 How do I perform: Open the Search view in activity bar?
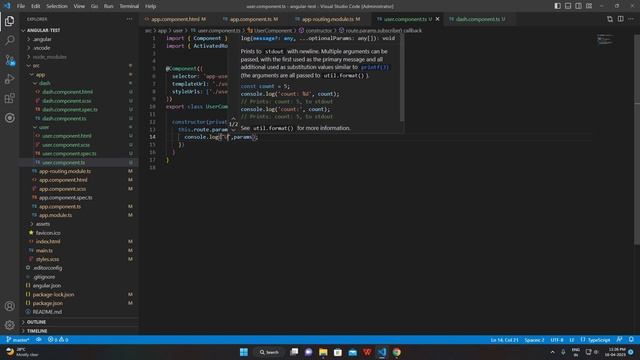pyautogui.click(x=9, y=40)
